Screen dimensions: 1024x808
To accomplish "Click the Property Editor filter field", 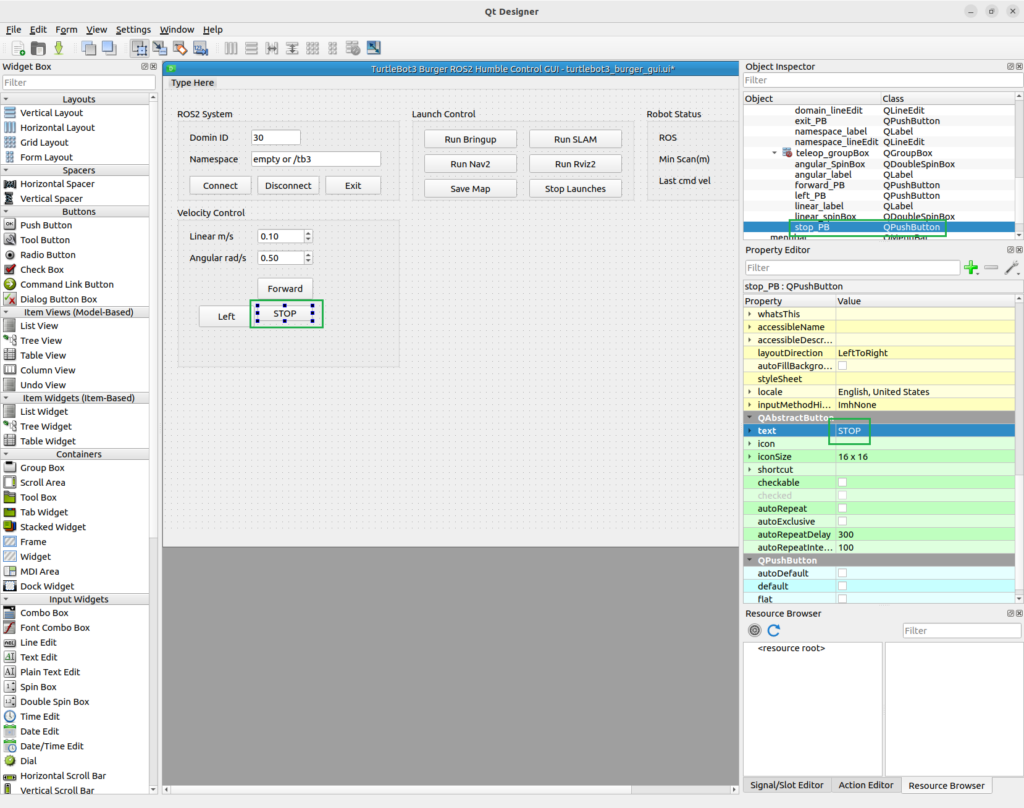I will coord(852,268).
